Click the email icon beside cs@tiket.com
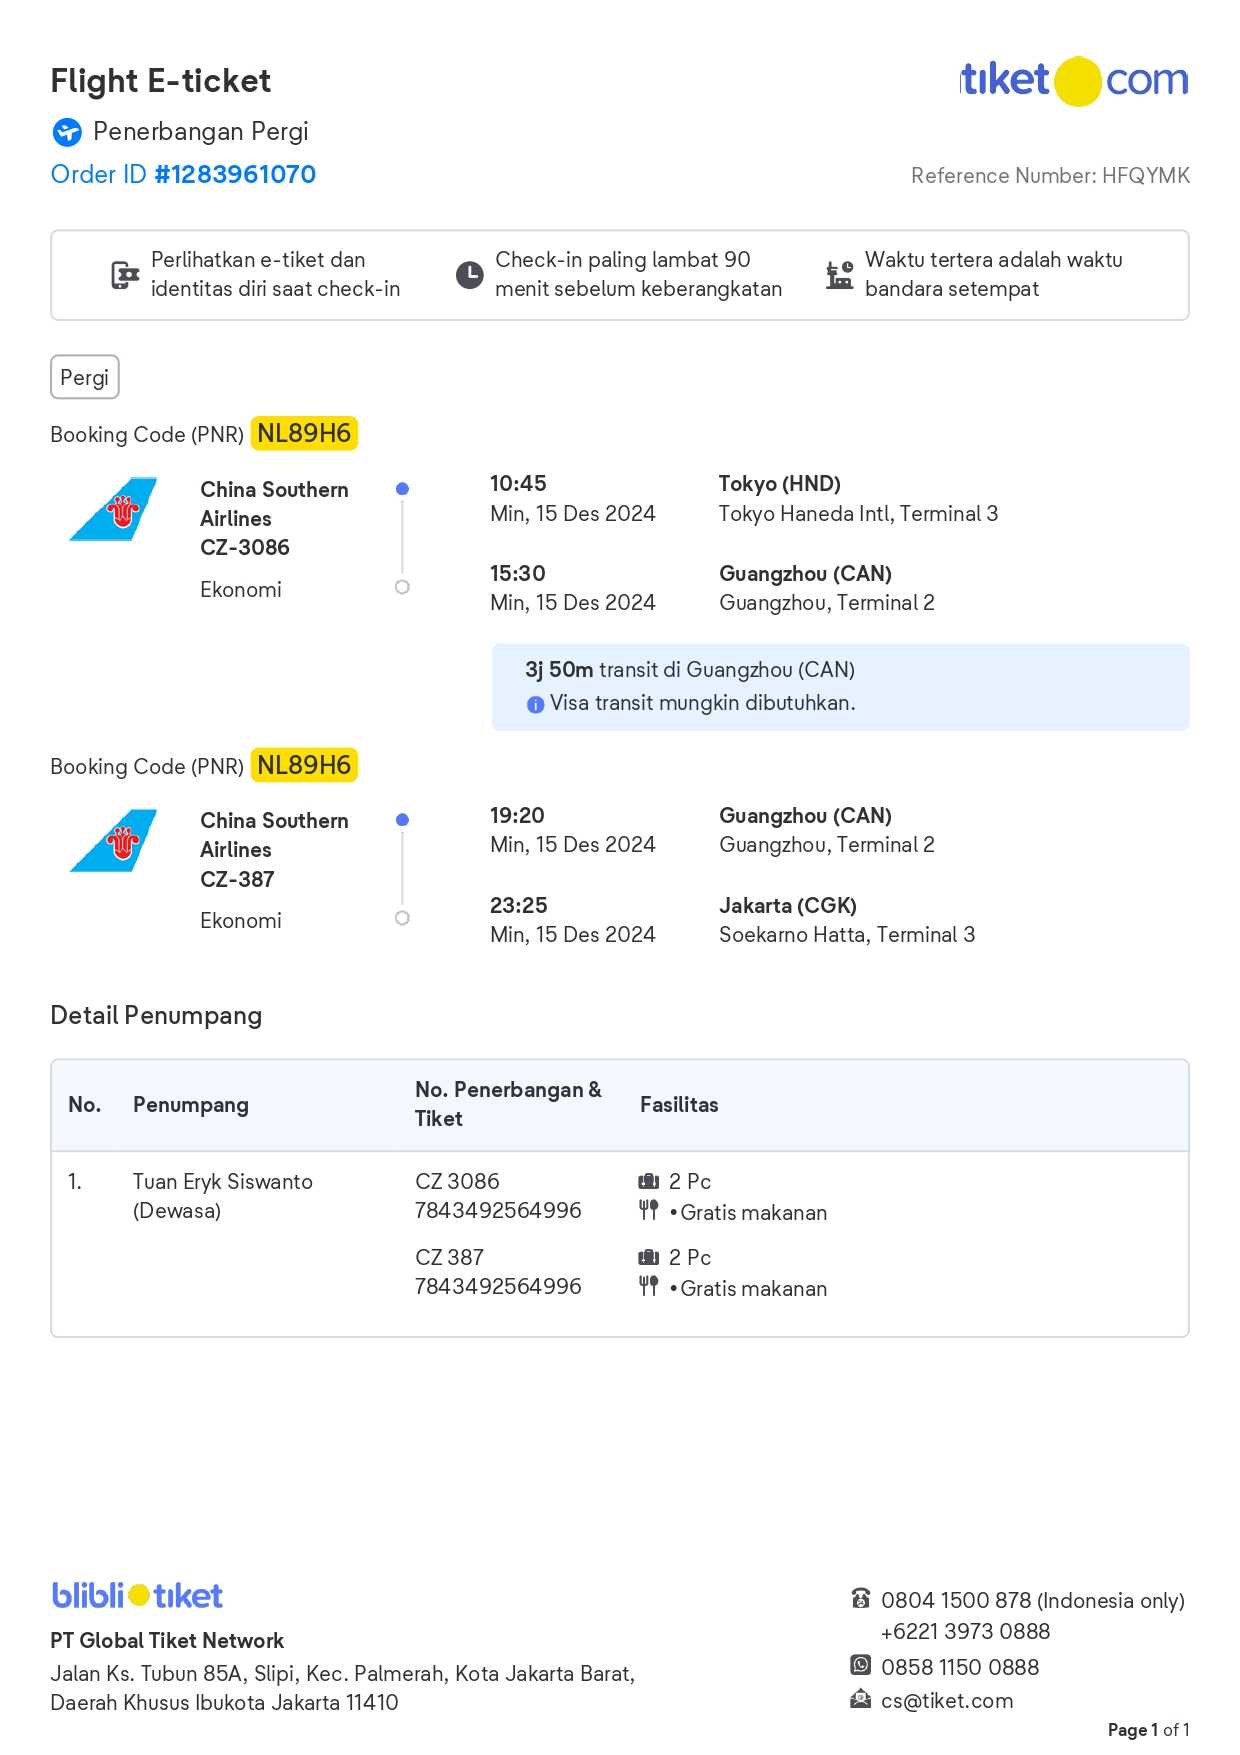 (860, 1699)
